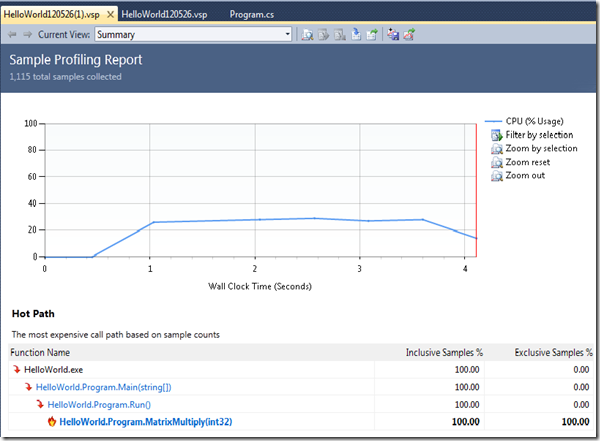
Task: Click the flame icon beside MatrixMultiply
Action: [x=52, y=422]
